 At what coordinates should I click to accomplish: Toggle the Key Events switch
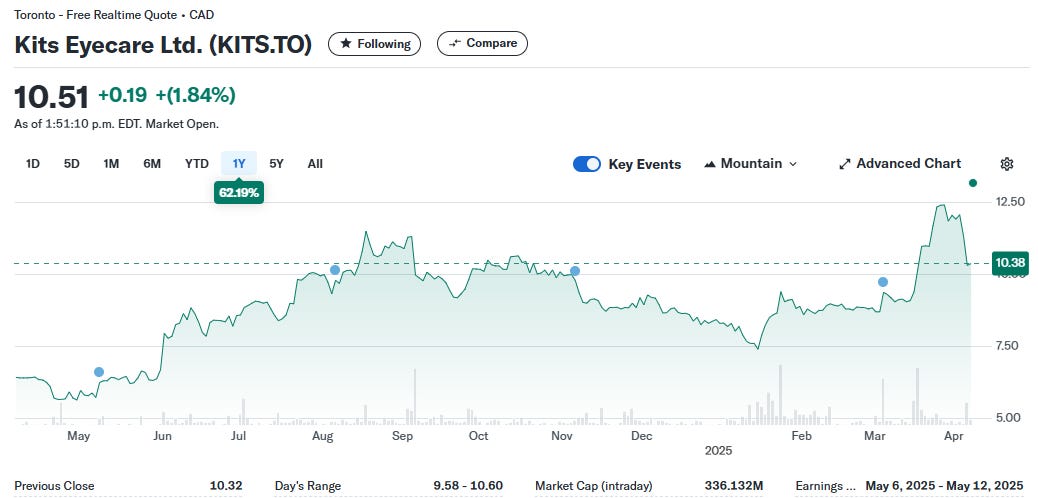point(587,164)
